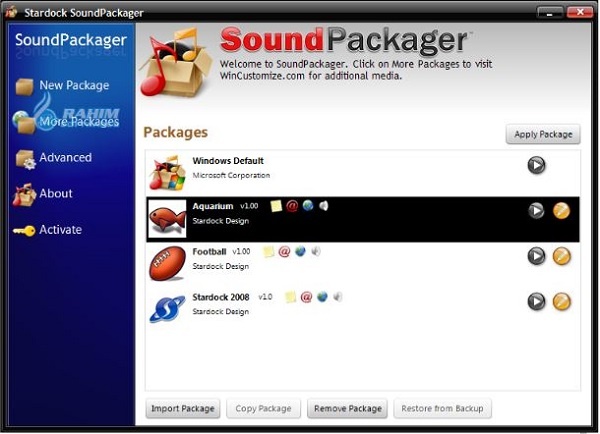This screenshot has width=600, height=434.
Task: Click the orange edit icon for Football
Action: click(562, 256)
